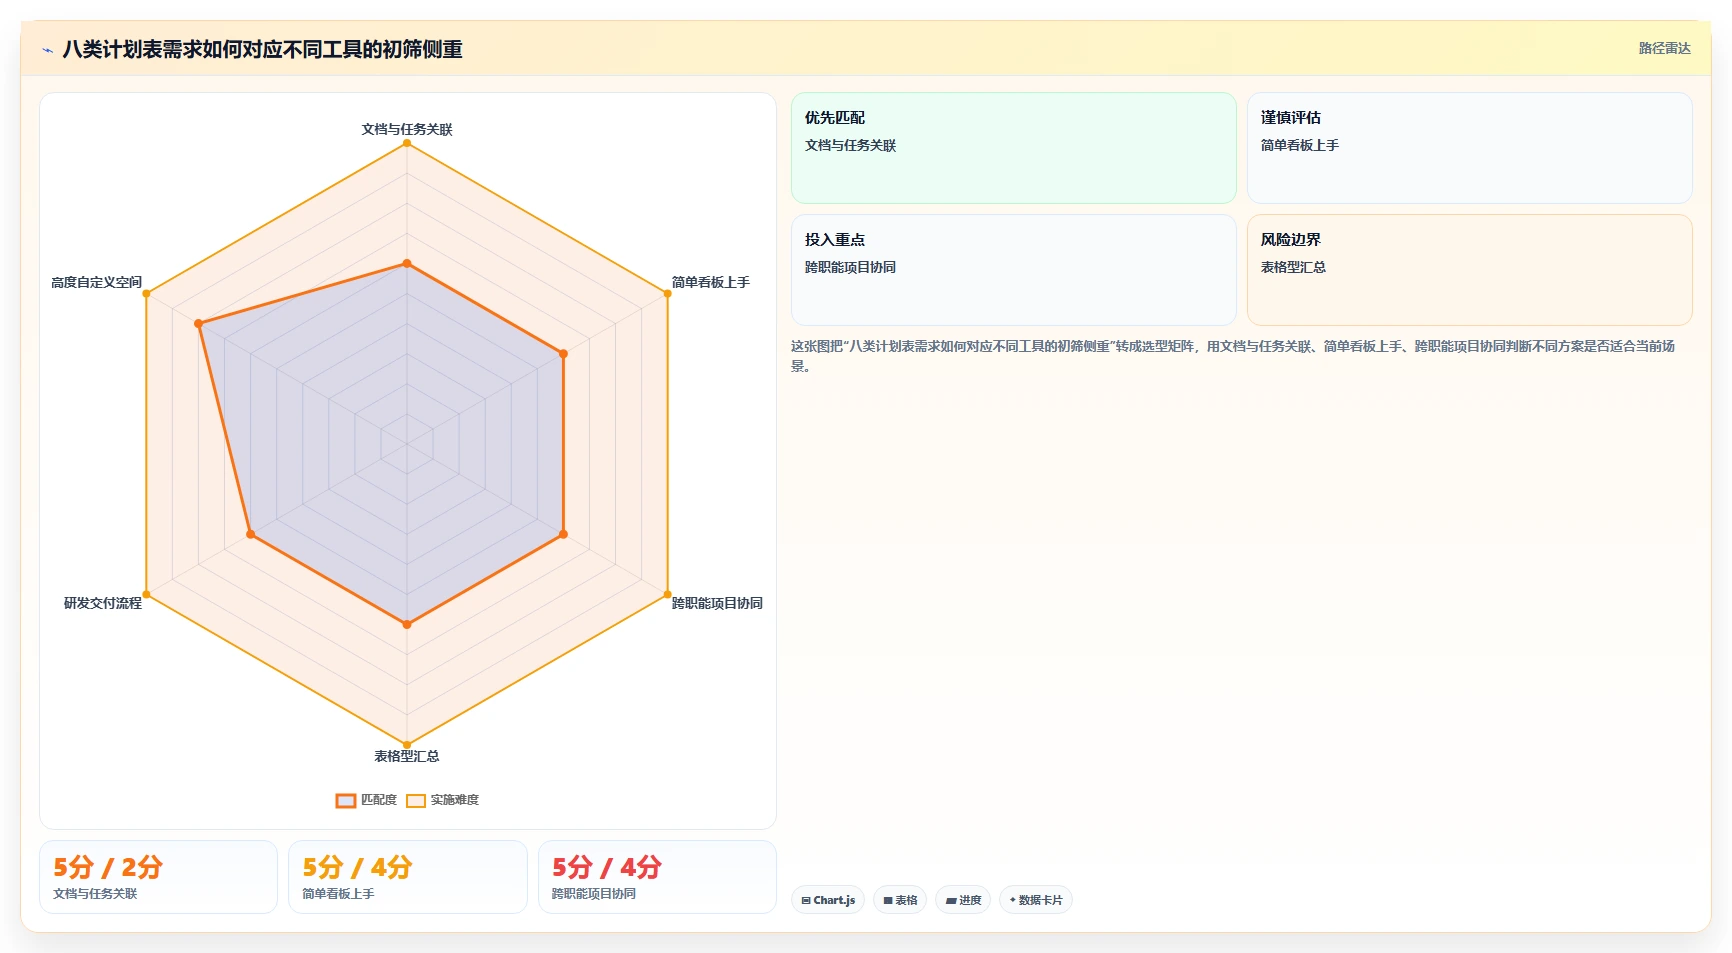The height and width of the screenshot is (953, 1732).
Task: Click the 路径雷达 label in header
Action: point(1664,48)
